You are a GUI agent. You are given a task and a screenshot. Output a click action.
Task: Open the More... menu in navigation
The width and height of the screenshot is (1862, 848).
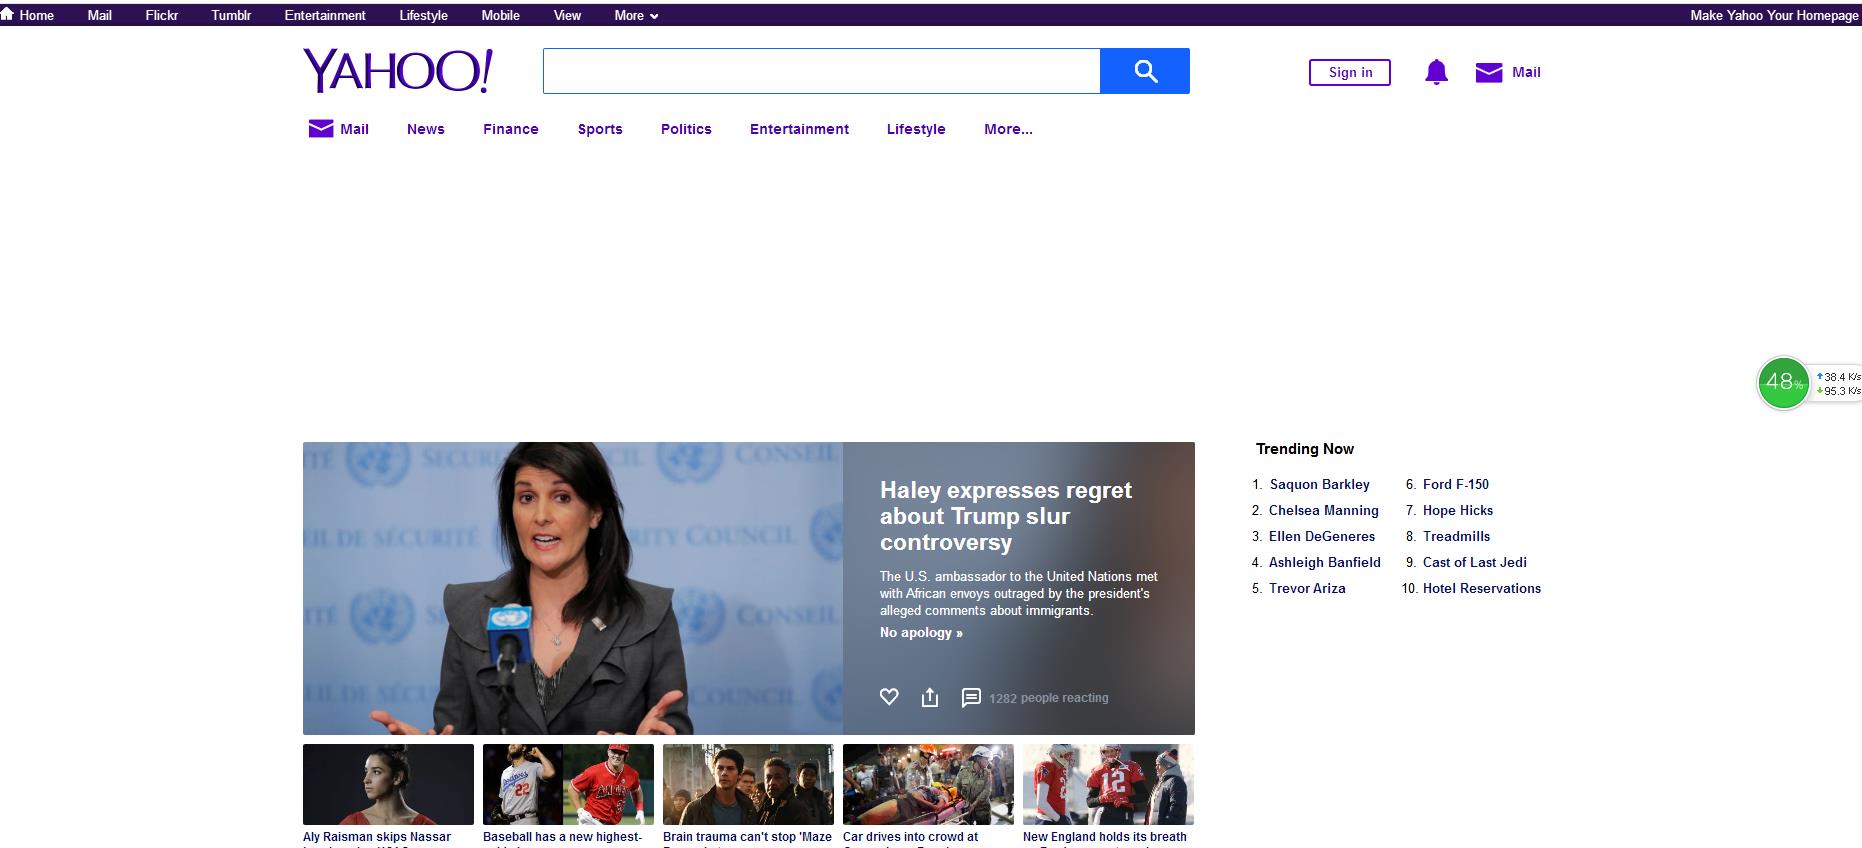[x=1008, y=129]
